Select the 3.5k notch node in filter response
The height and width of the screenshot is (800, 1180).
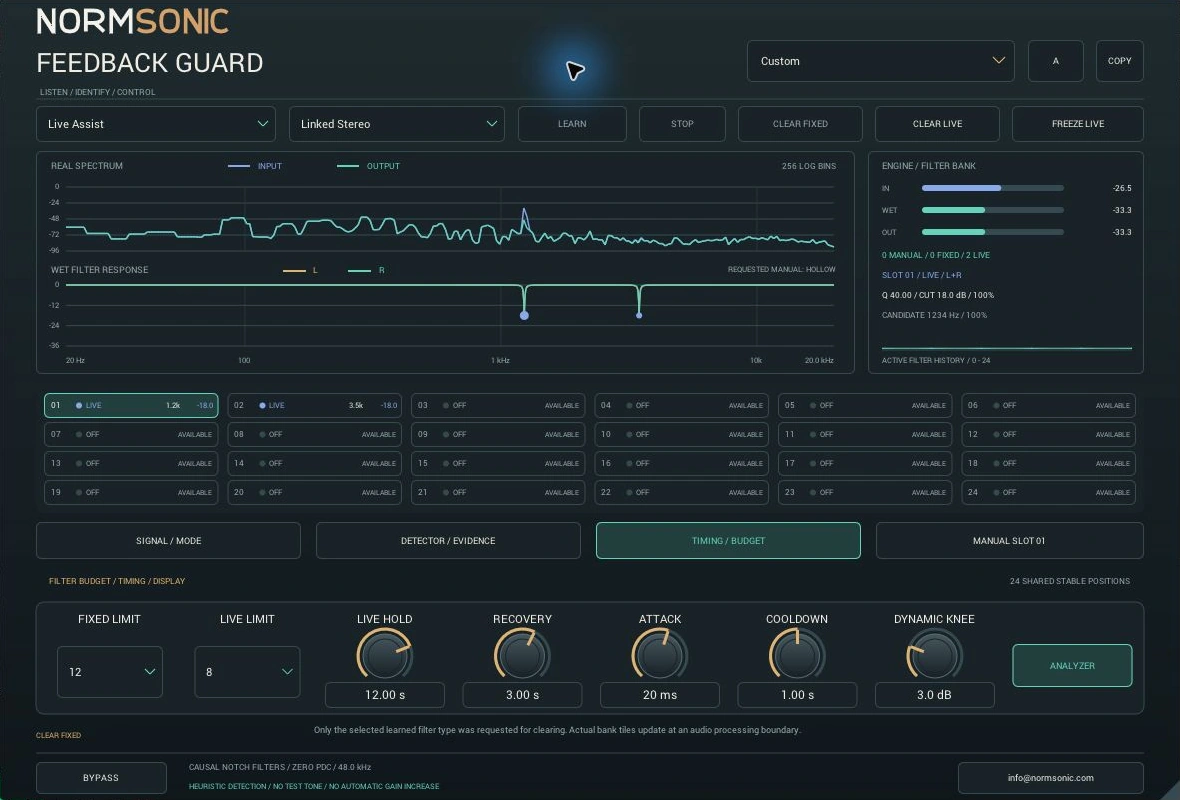click(x=639, y=315)
